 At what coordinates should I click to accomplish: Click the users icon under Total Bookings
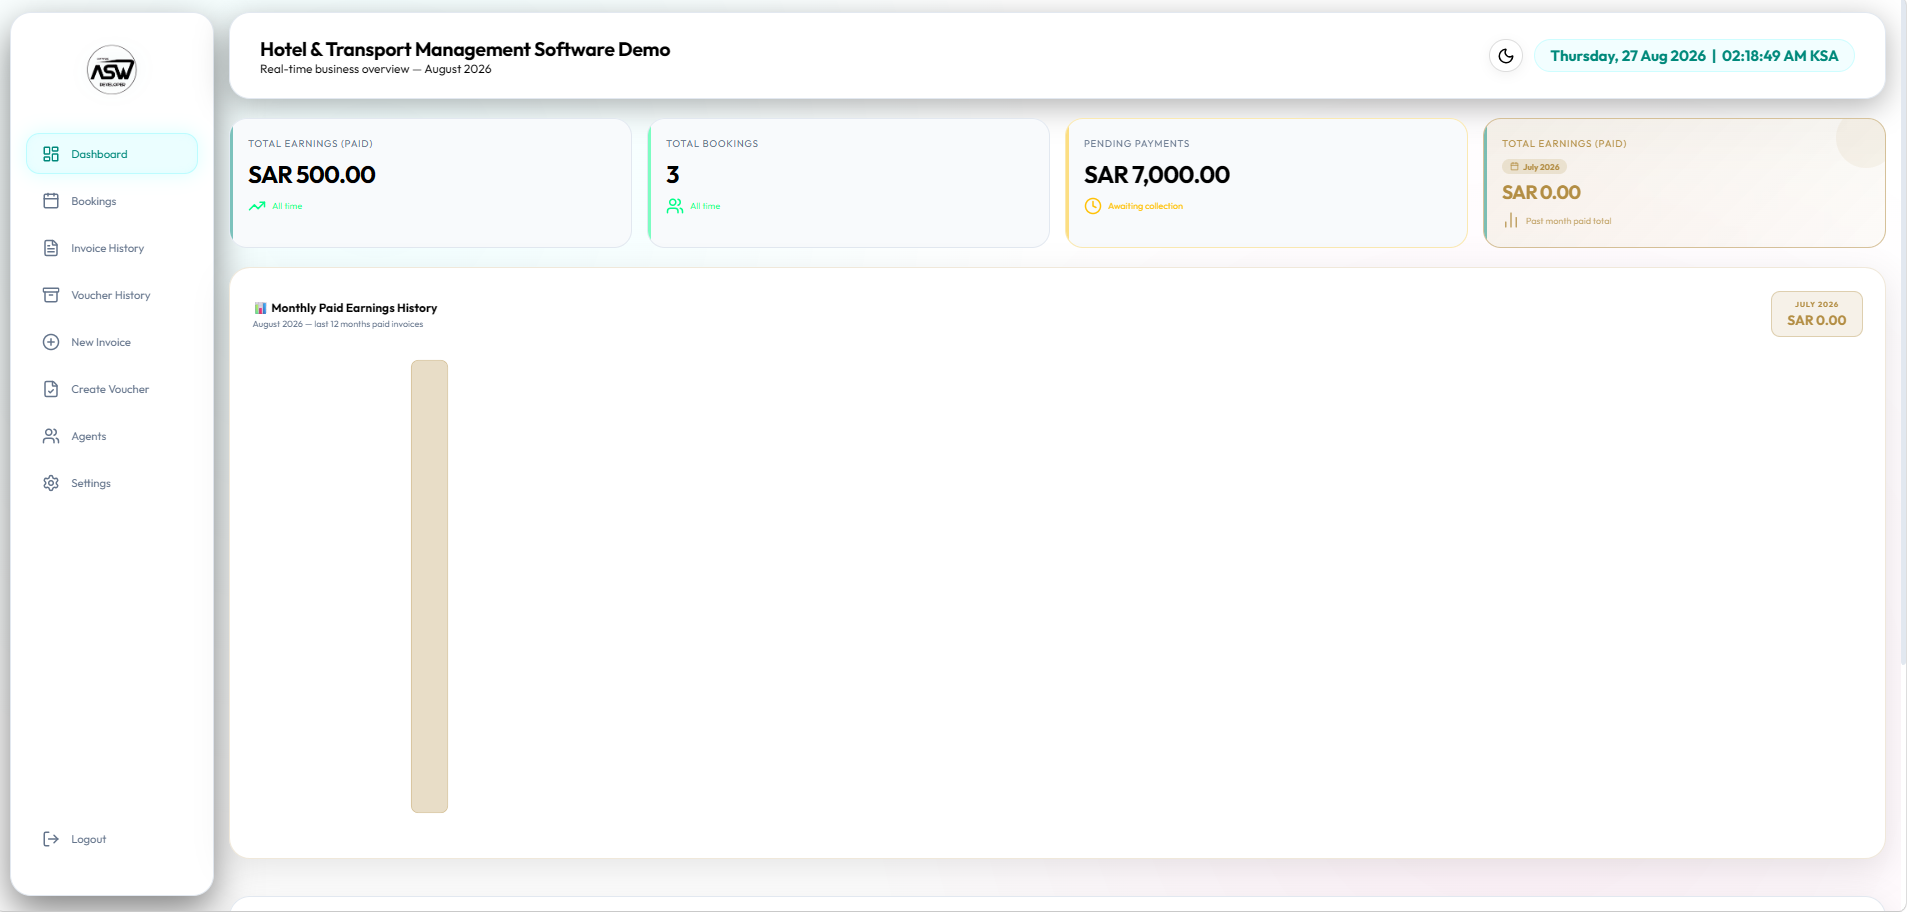pos(675,206)
